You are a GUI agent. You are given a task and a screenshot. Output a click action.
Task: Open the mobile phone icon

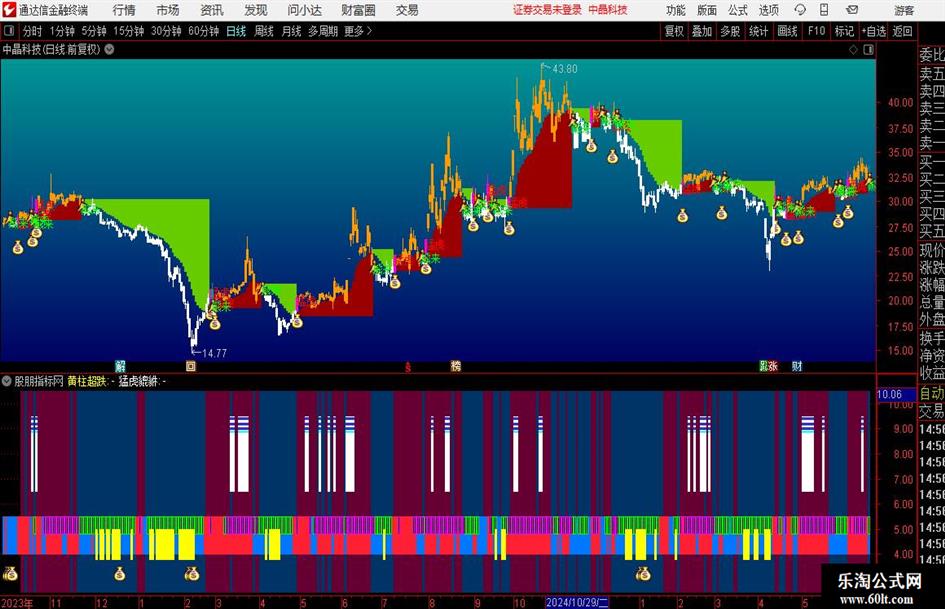pos(824,10)
